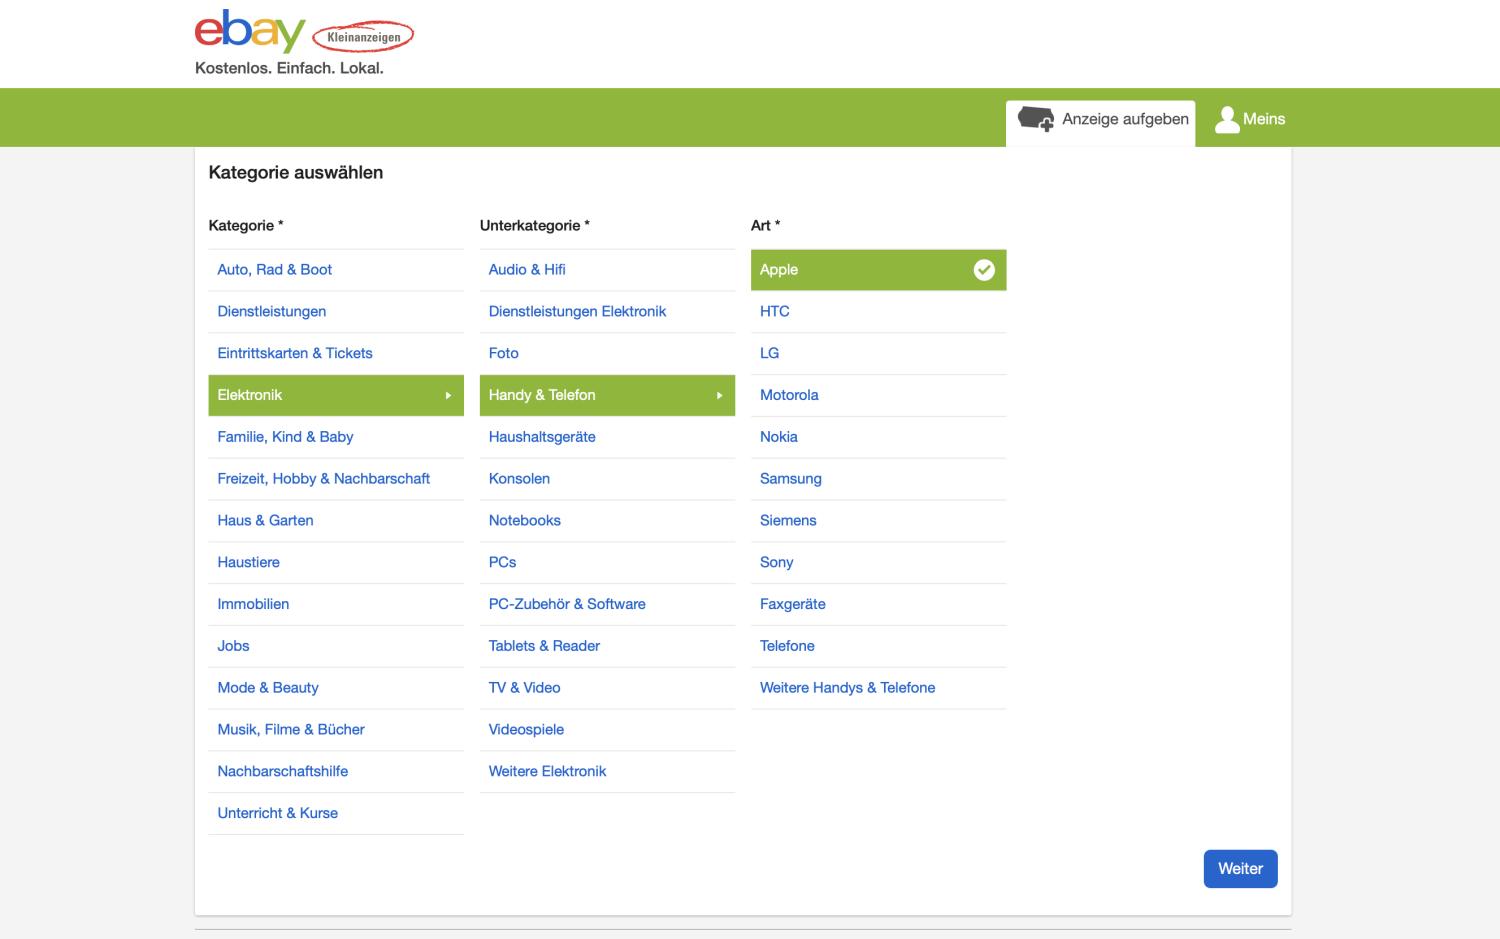This screenshot has width=1500, height=939.
Task: Choose HTC as the type
Action: coord(878,312)
